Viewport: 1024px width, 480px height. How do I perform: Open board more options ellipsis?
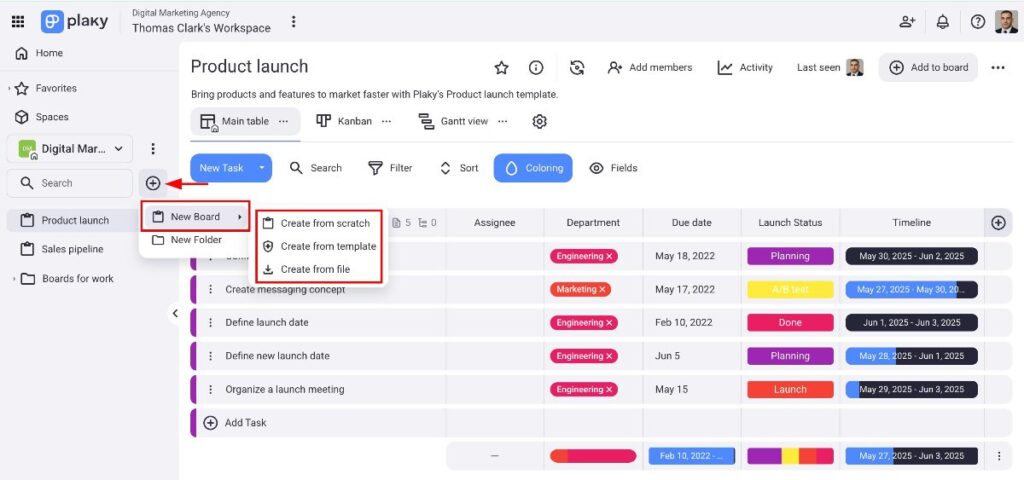[997, 67]
